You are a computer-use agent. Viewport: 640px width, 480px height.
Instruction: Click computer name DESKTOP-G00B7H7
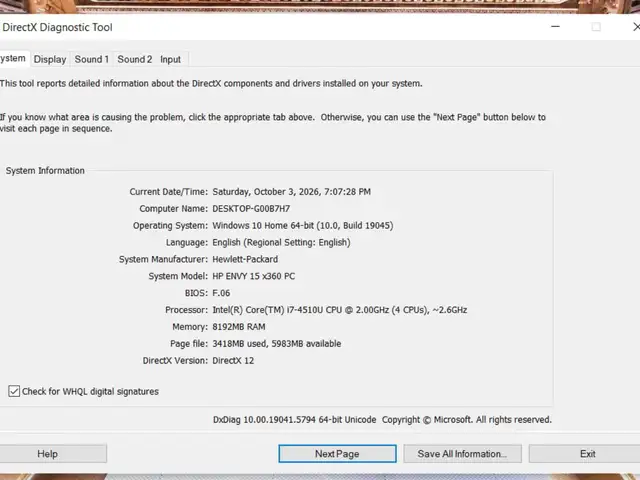[x=251, y=209]
